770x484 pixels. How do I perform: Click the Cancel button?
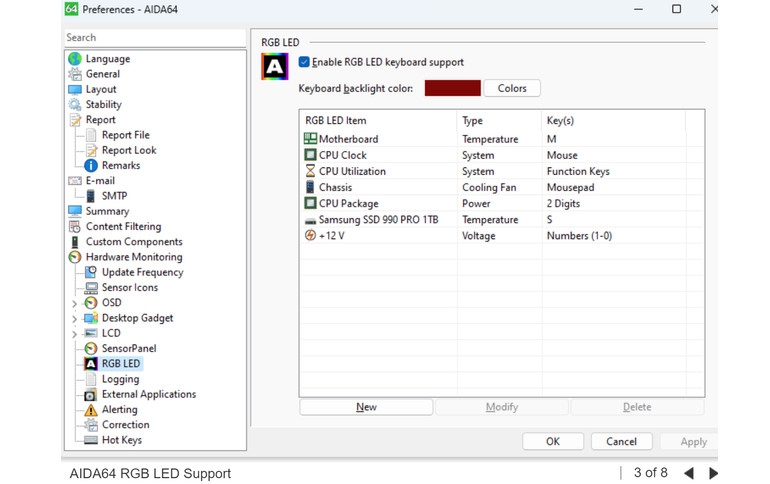point(621,441)
